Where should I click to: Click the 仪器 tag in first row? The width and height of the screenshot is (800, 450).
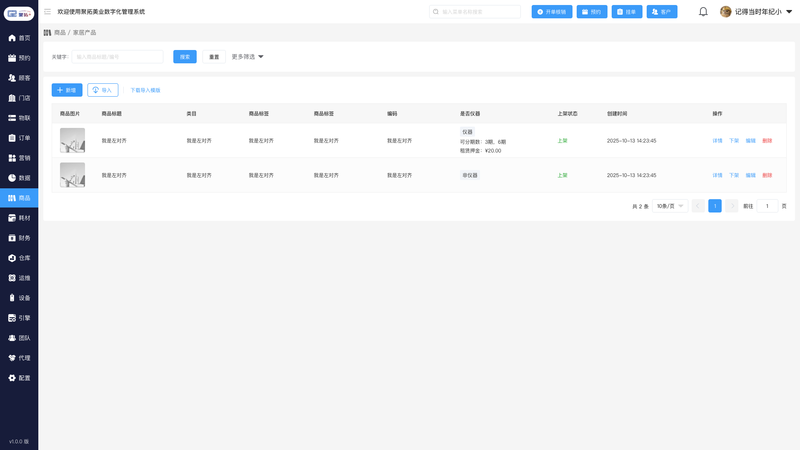click(x=467, y=132)
